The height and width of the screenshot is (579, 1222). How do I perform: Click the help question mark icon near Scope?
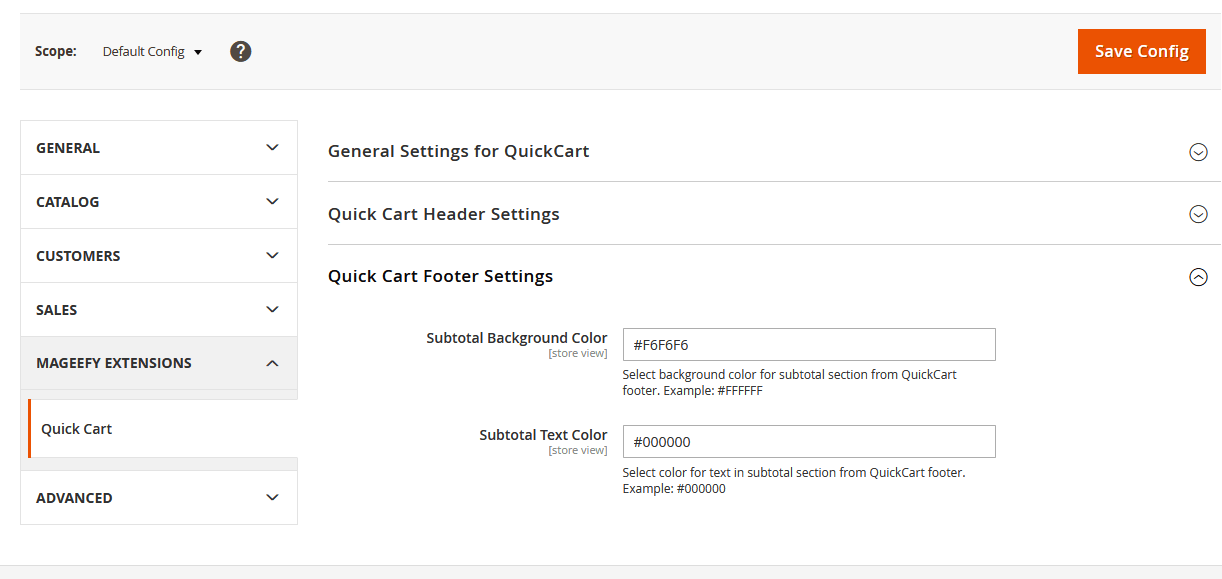pyautogui.click(x=240, y=51)
